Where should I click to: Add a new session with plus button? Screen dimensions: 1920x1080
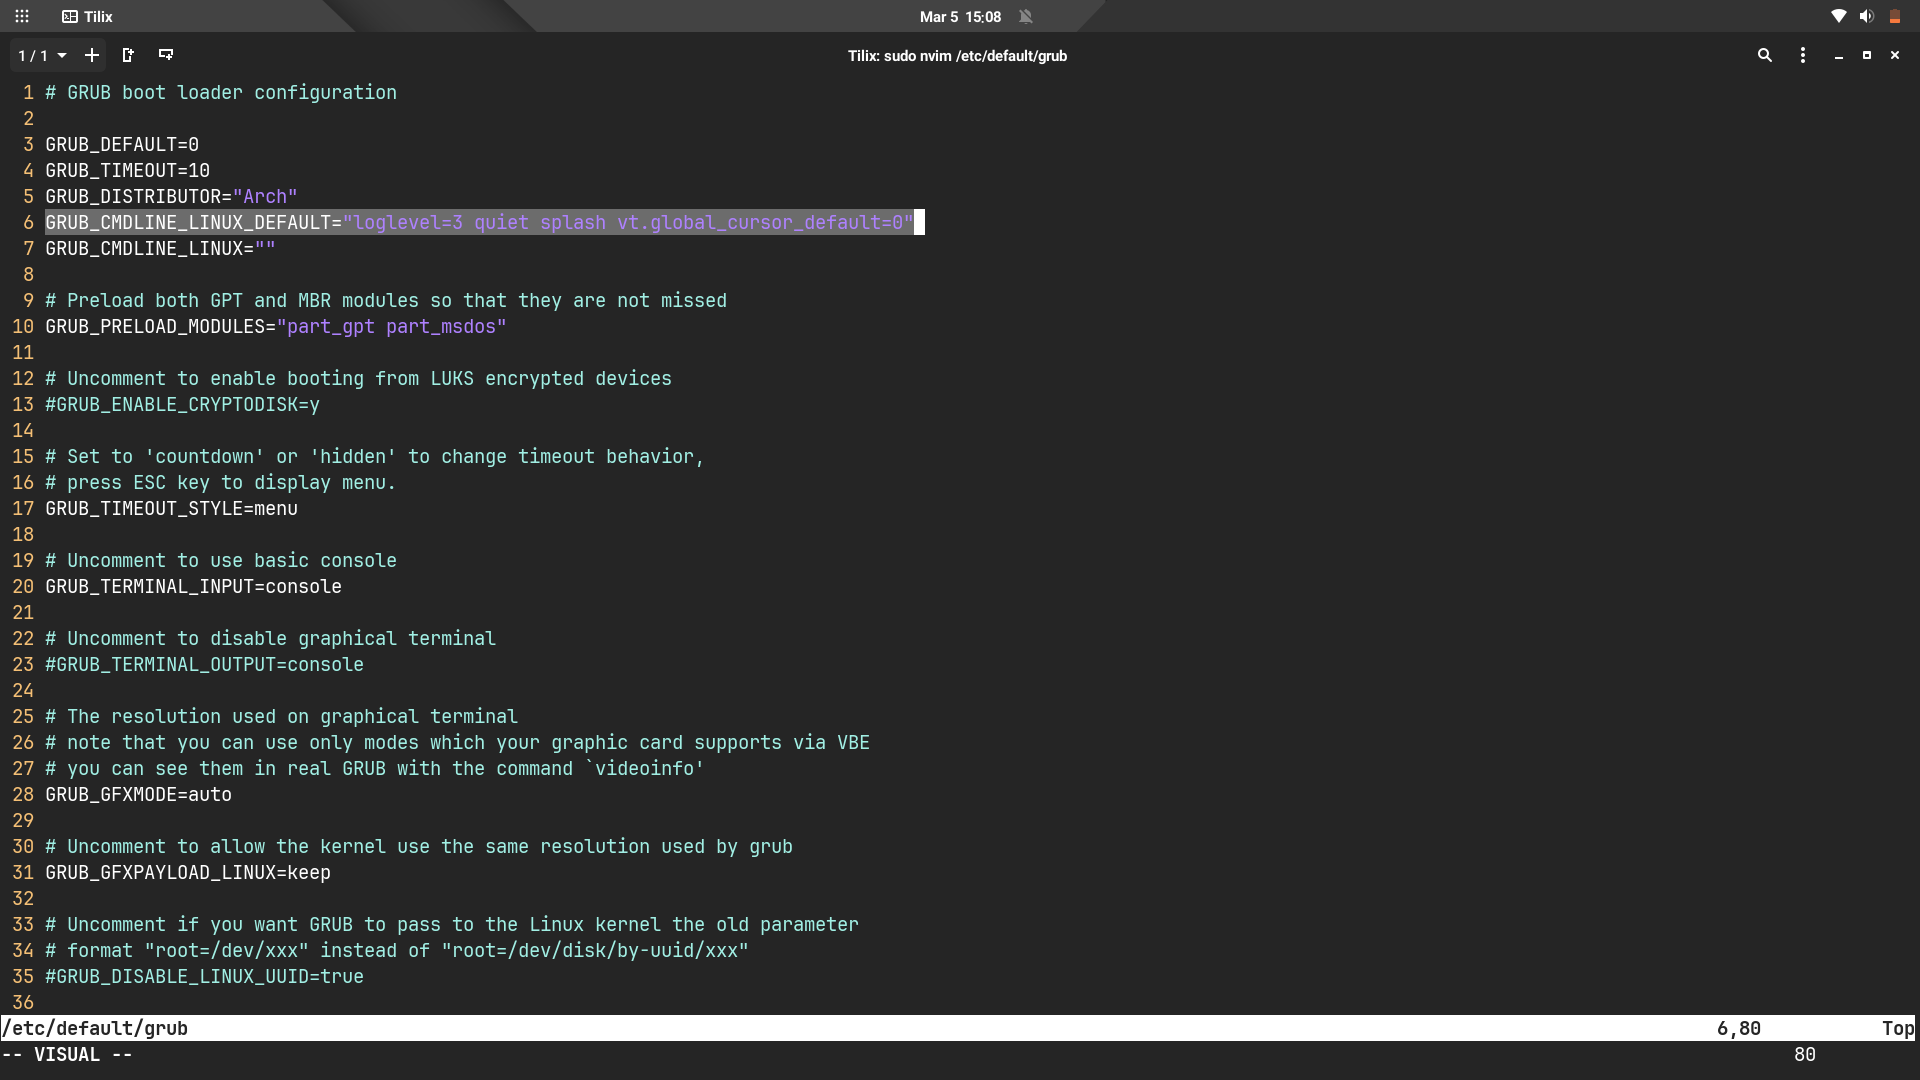92,56
